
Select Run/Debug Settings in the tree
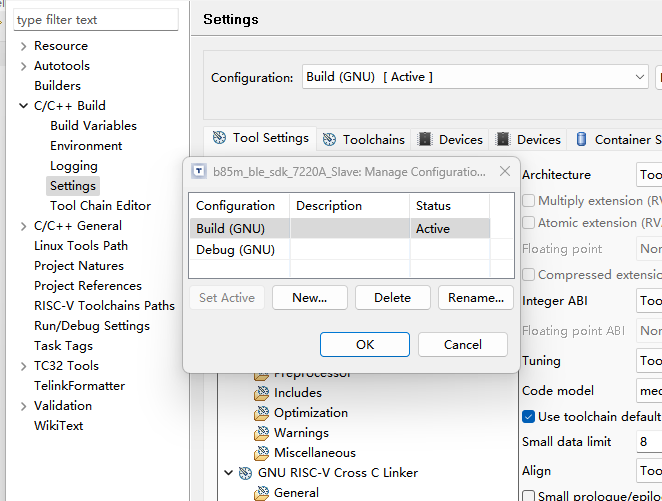pos(92,326)
